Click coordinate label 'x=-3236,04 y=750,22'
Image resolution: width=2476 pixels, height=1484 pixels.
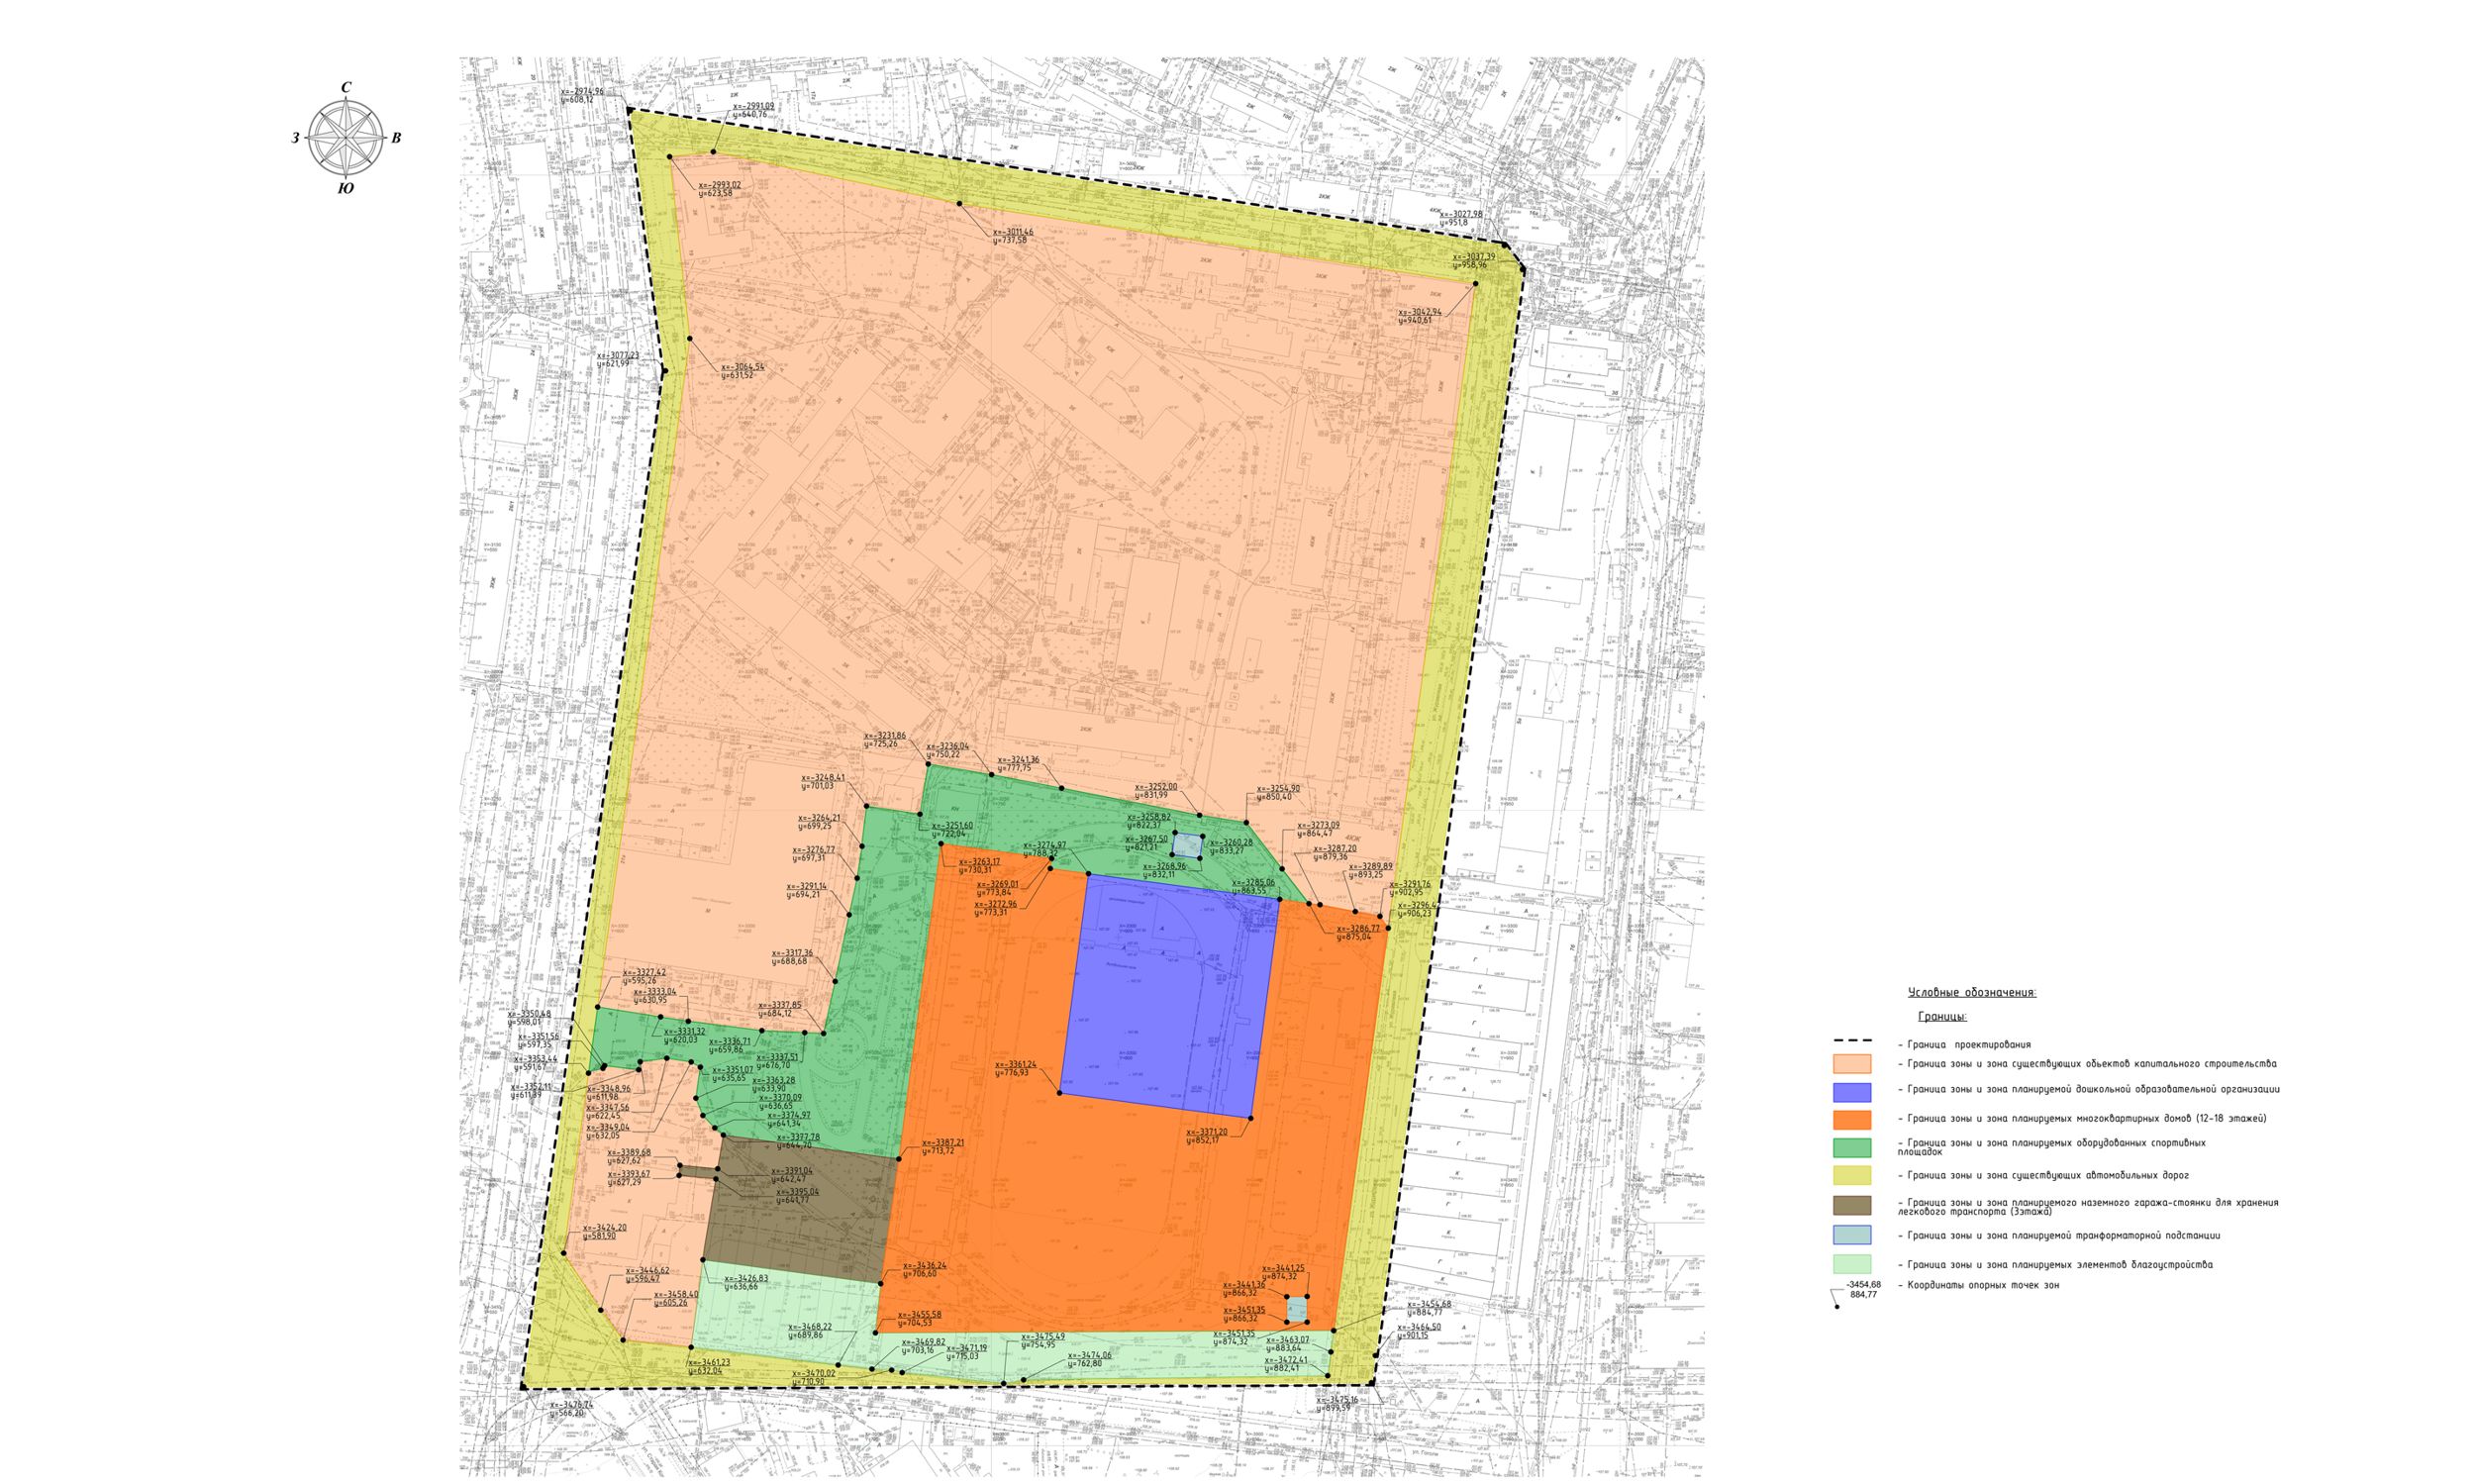point(948,750)
